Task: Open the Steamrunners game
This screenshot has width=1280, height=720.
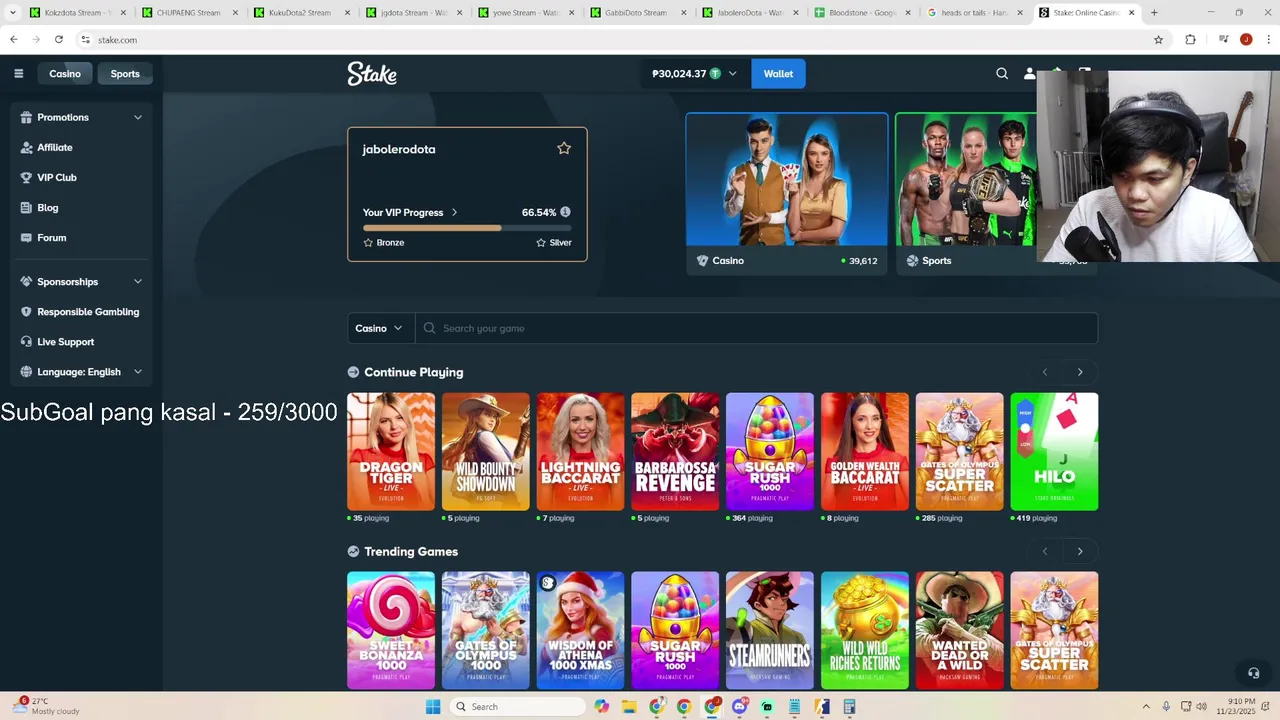Action: (770, 630)
